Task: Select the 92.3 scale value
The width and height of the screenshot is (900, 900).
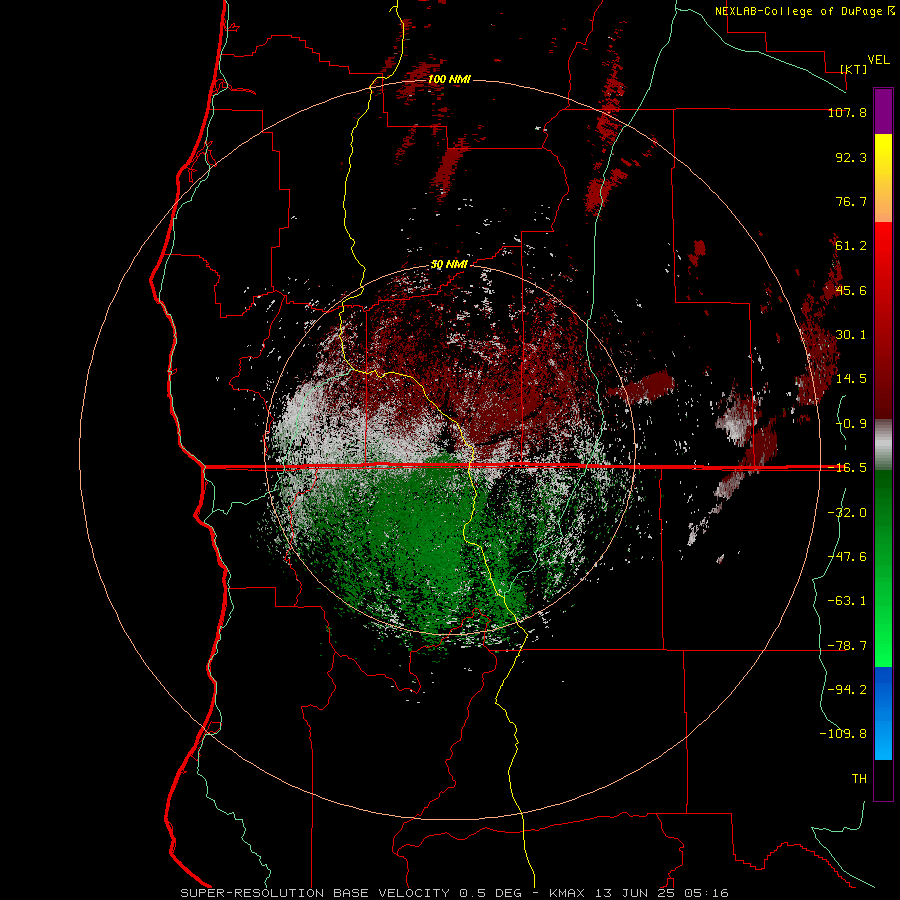Action: pos(851,157)
